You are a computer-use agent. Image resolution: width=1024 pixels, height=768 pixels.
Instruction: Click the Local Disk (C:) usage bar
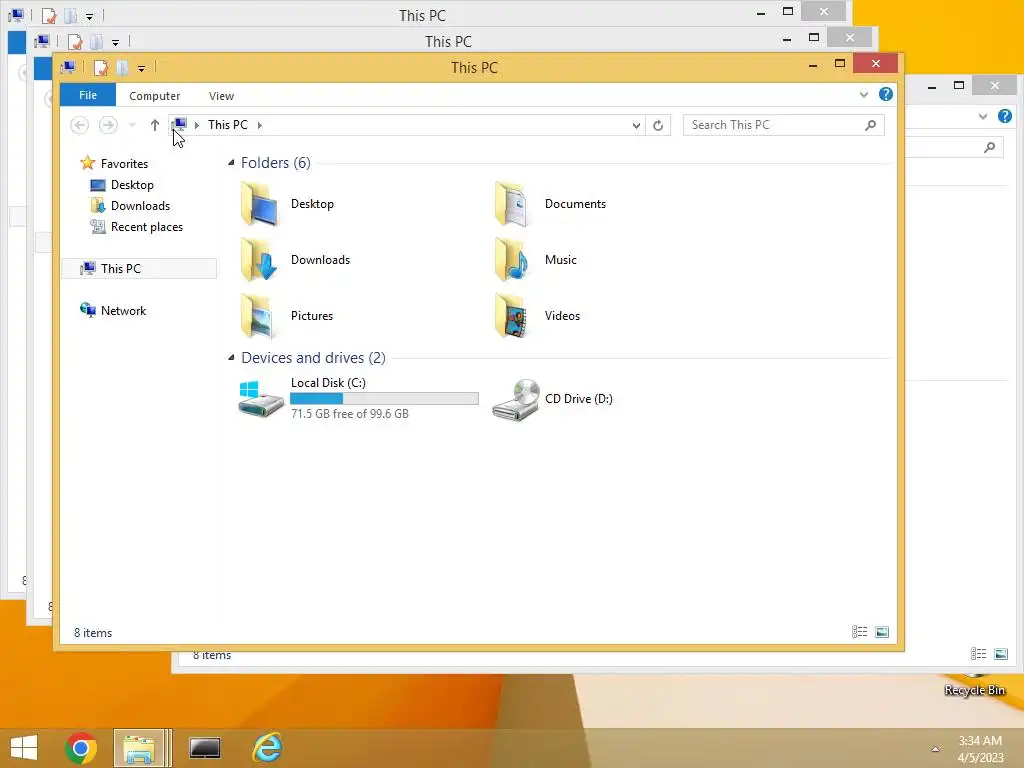384,398
